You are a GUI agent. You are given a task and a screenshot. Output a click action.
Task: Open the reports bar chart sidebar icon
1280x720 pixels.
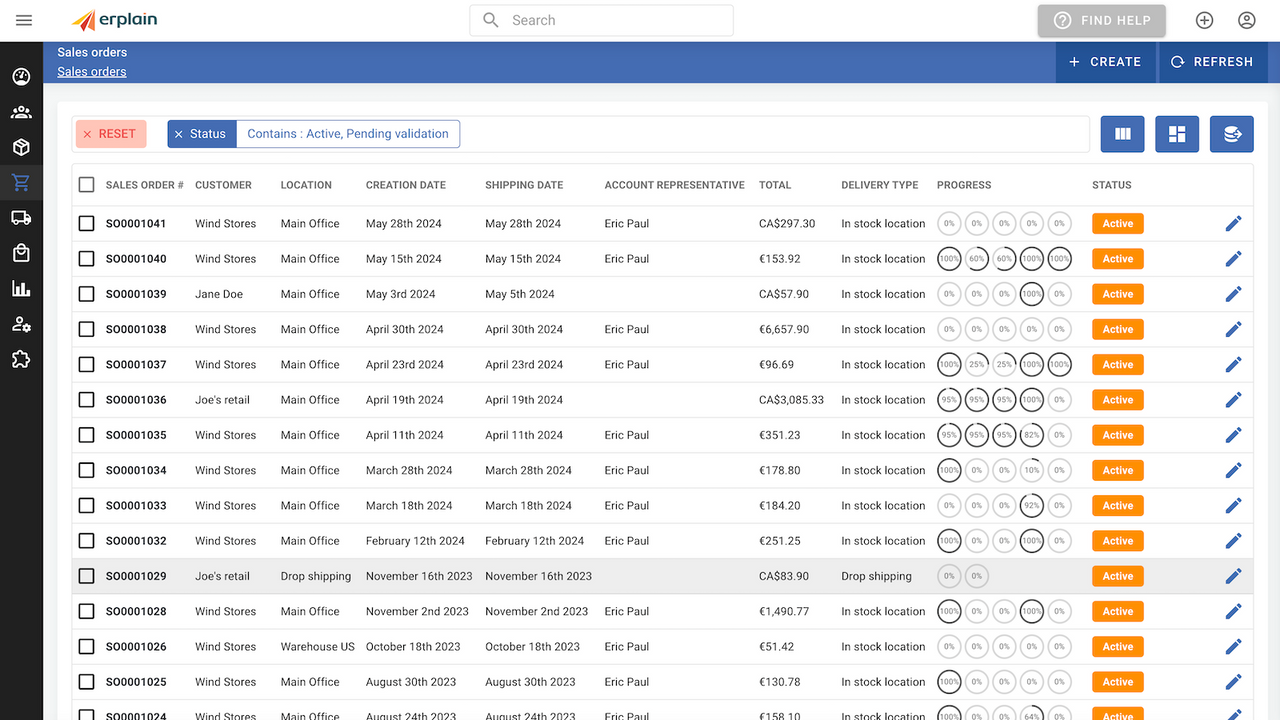(21, 289)
